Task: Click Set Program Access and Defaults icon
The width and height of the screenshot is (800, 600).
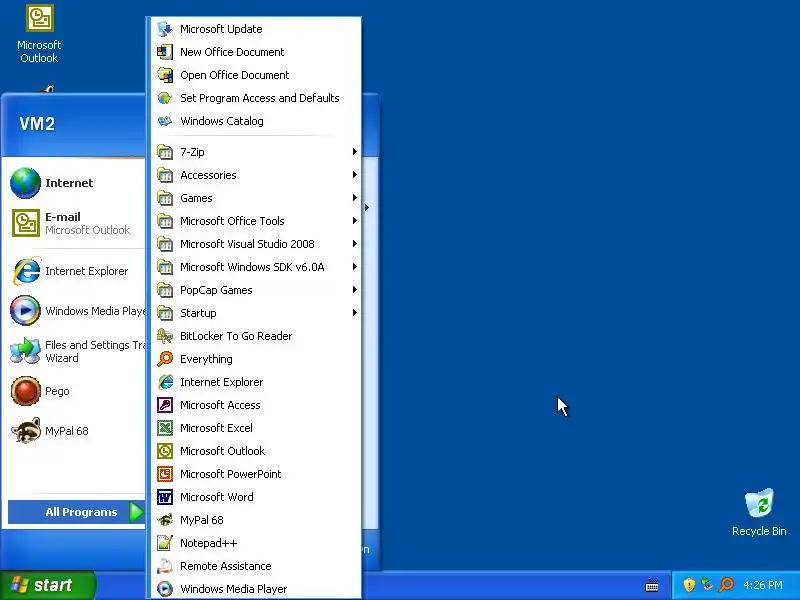Action: [165, 98]
